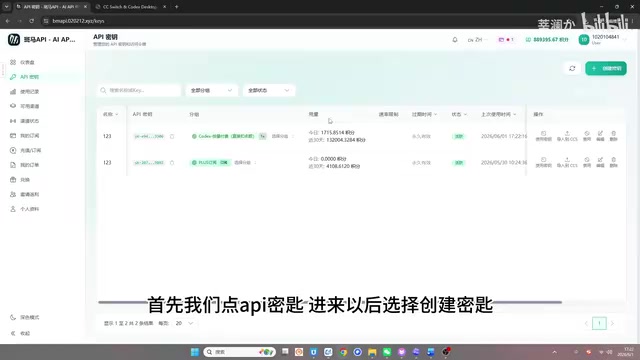Import first row's key to CCS

tap(567, 136)
